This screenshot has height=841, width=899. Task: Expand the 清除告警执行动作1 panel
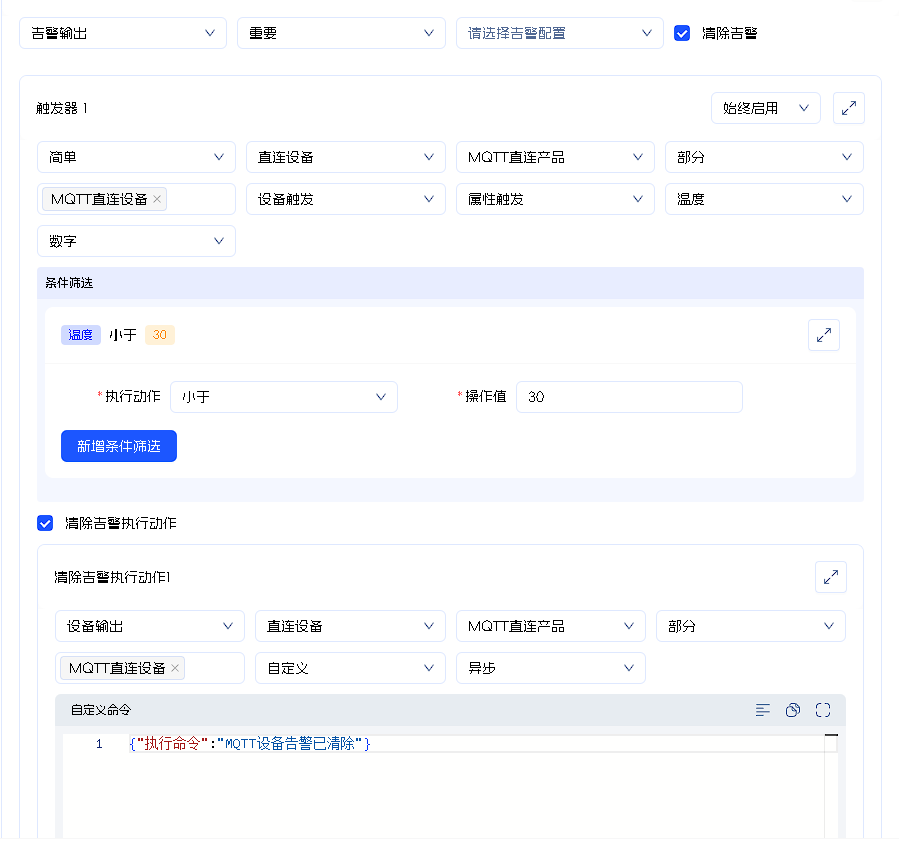click(831, 577)
